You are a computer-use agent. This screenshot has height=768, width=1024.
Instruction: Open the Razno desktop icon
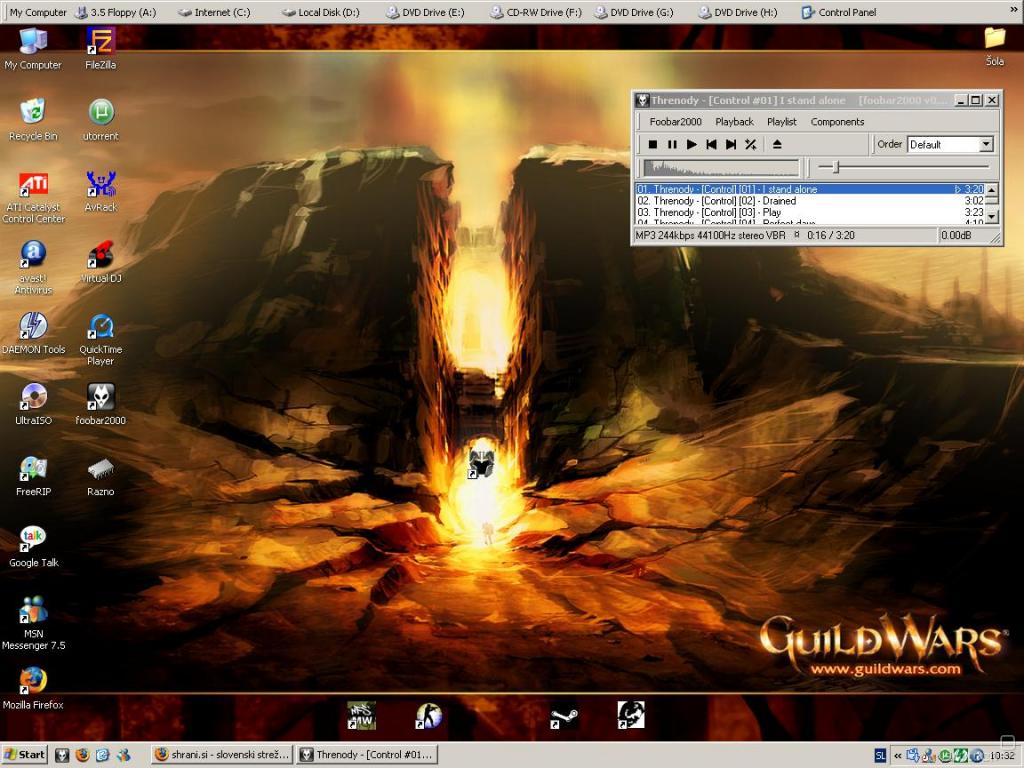(x=101, y=475)
